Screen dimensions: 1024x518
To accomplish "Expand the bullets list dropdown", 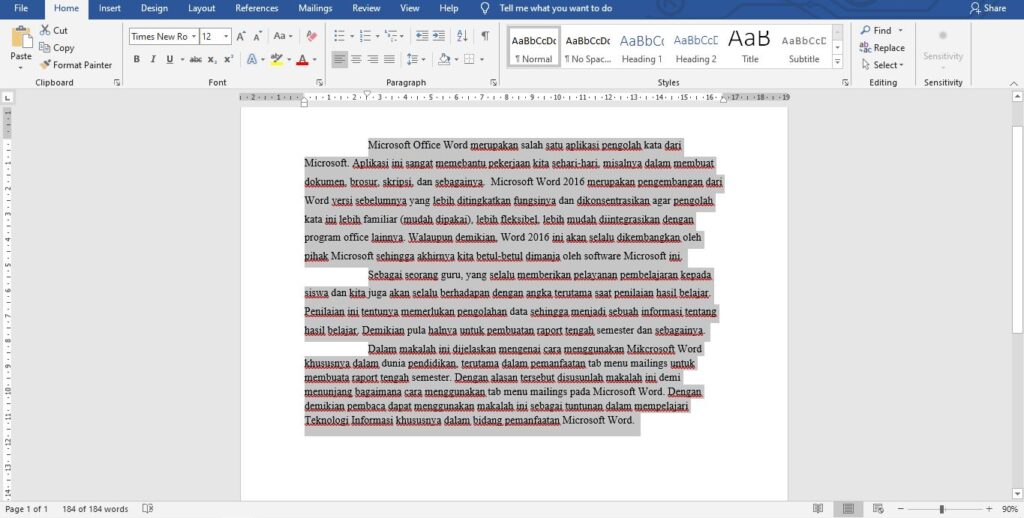I will click(x=352, y=36).
